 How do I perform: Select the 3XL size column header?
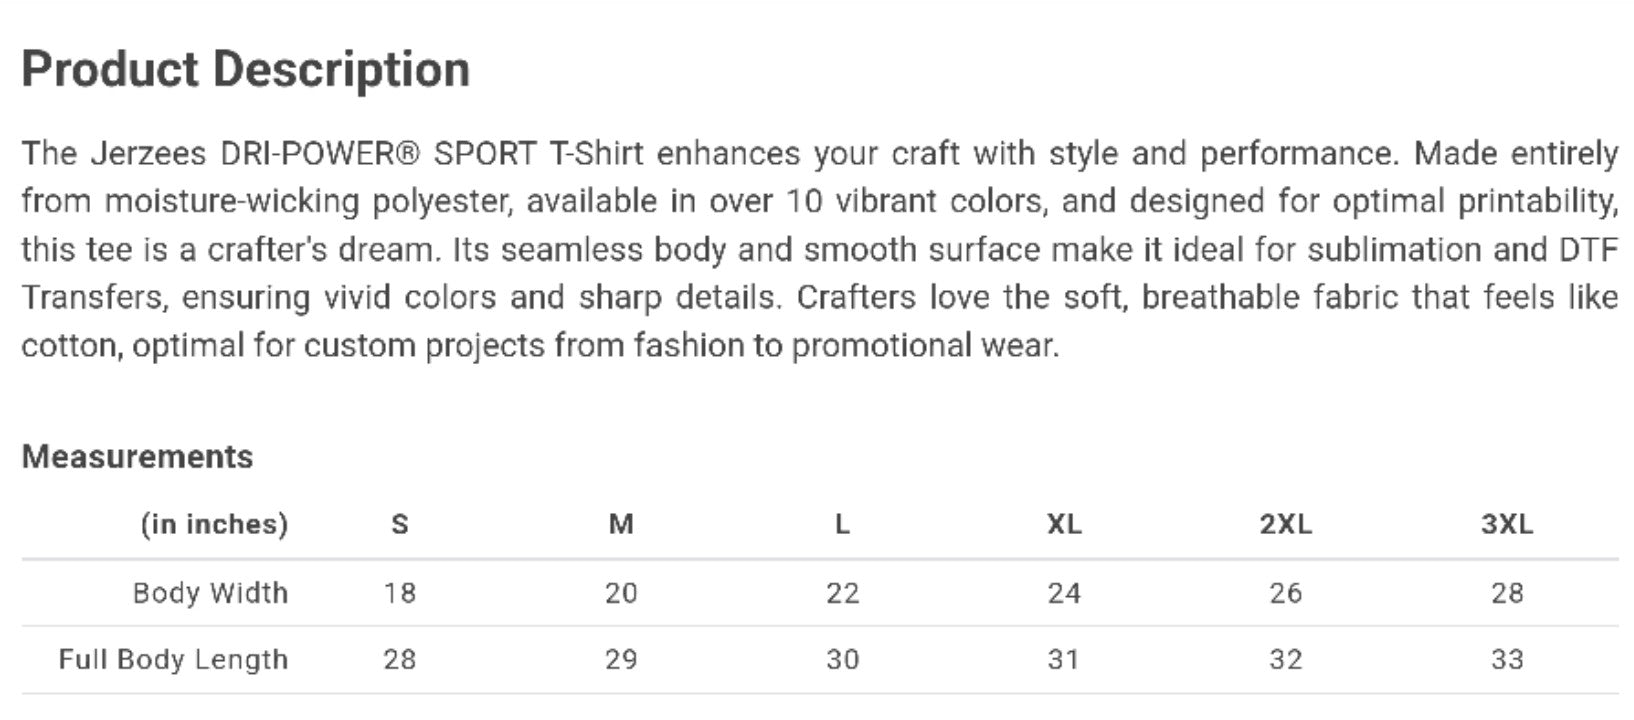[x=1507, y=524]
